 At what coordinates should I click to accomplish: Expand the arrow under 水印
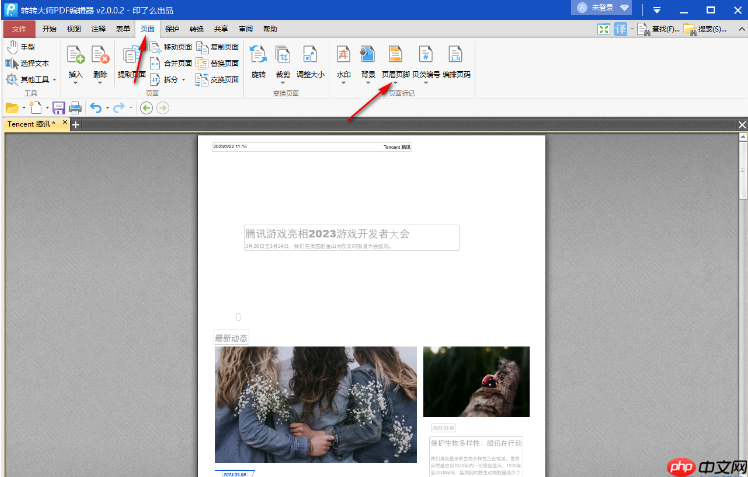[x=343, y=83]
